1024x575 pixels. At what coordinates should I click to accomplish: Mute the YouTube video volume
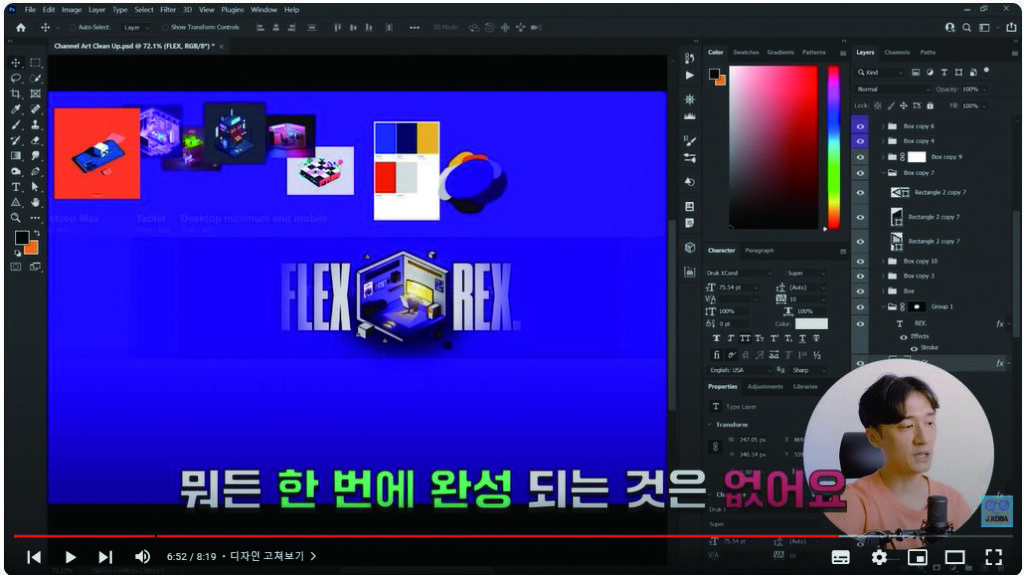(142, 557)
